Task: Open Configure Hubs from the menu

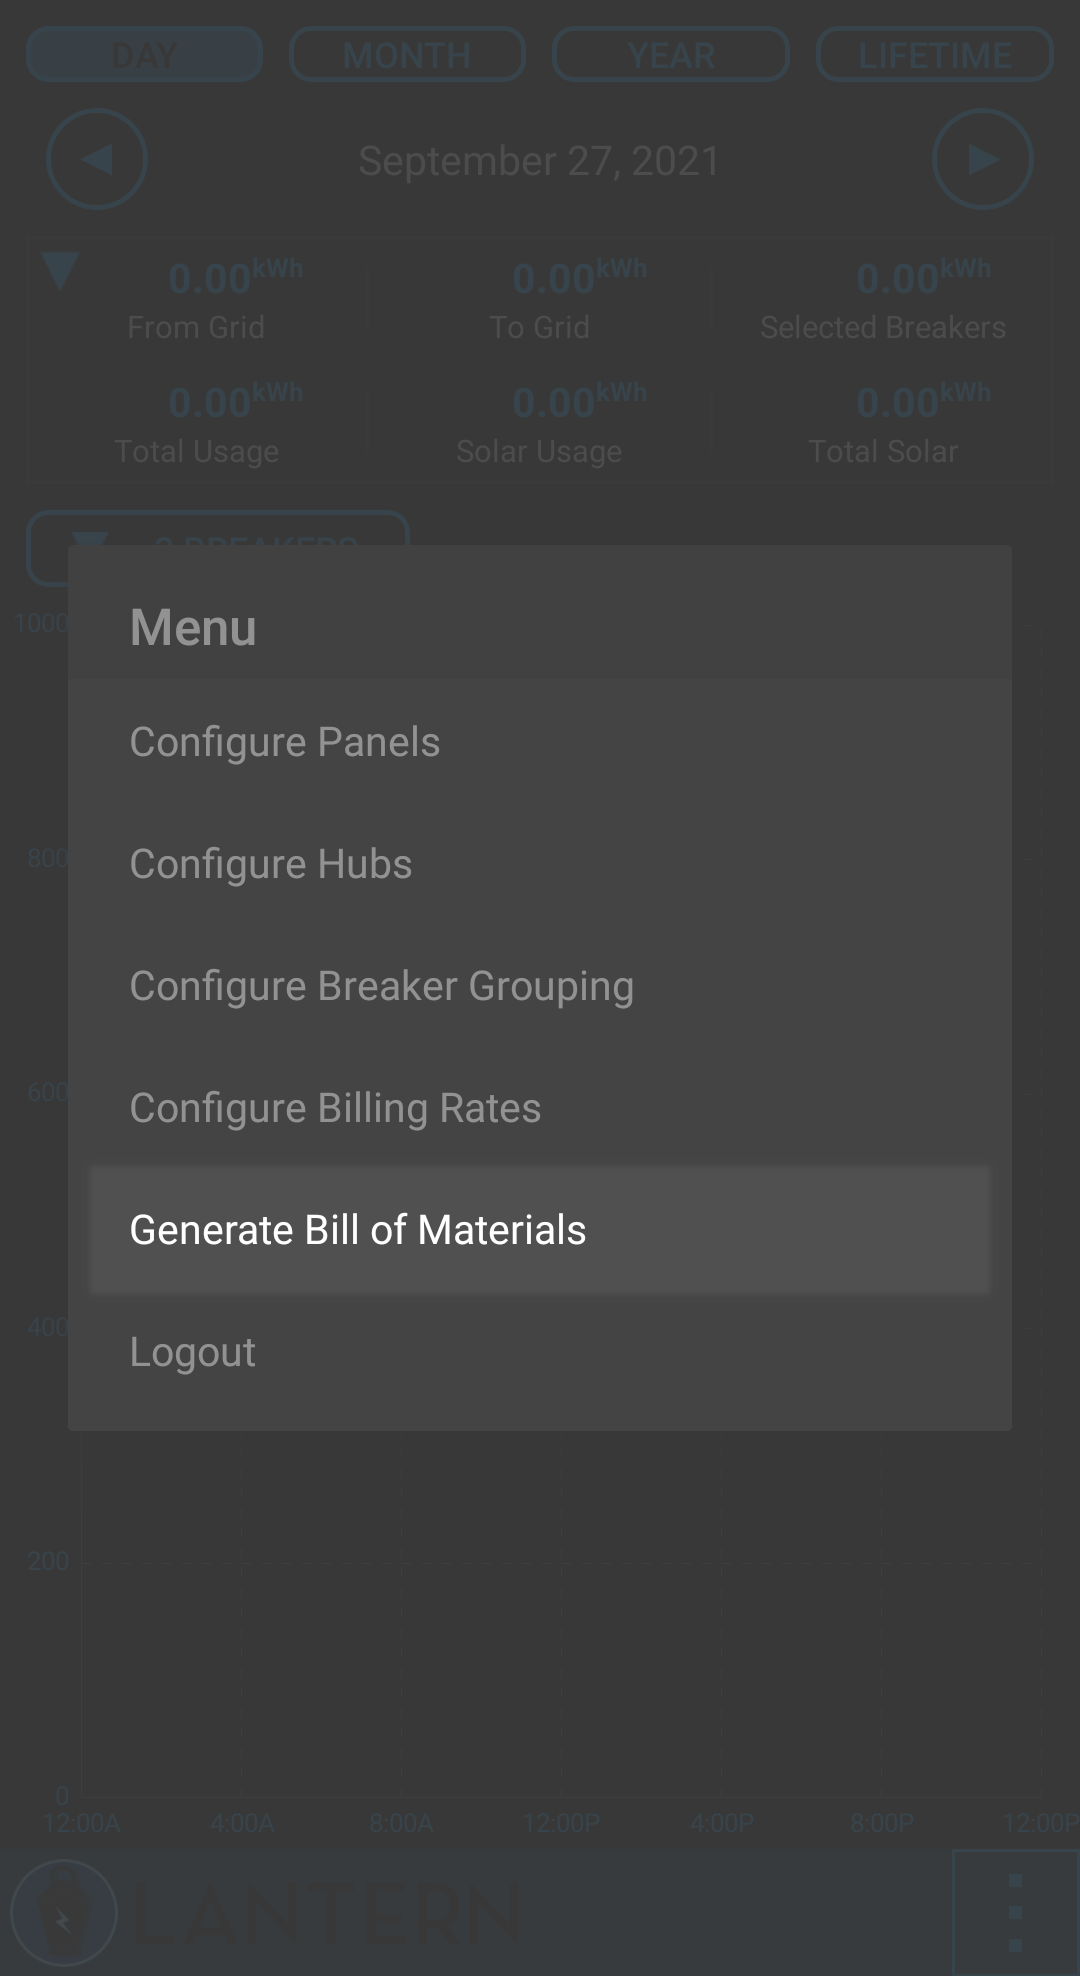Action: [x=540, y=864]
